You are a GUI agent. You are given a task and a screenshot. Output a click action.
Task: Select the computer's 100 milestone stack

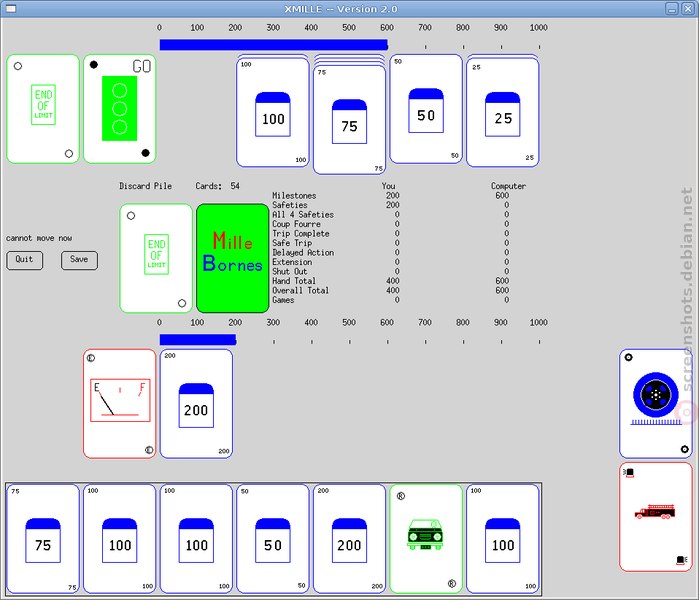click(273, 111)
